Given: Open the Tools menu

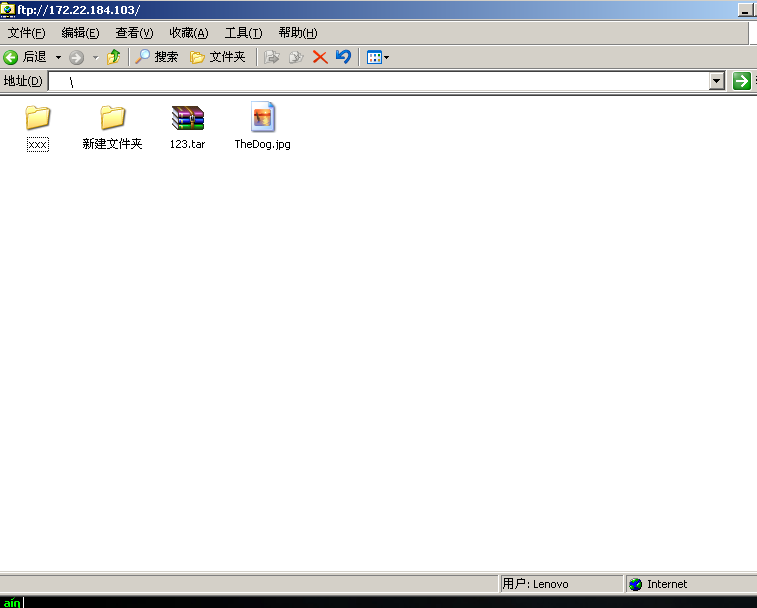Looking at the screenshot, I should coord(243,33).
